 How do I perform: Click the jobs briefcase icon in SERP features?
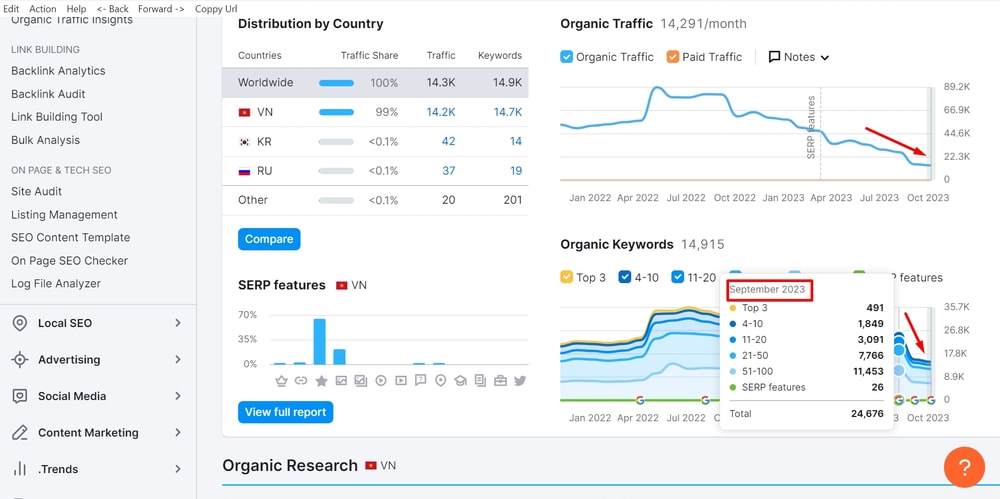point(501,381)
